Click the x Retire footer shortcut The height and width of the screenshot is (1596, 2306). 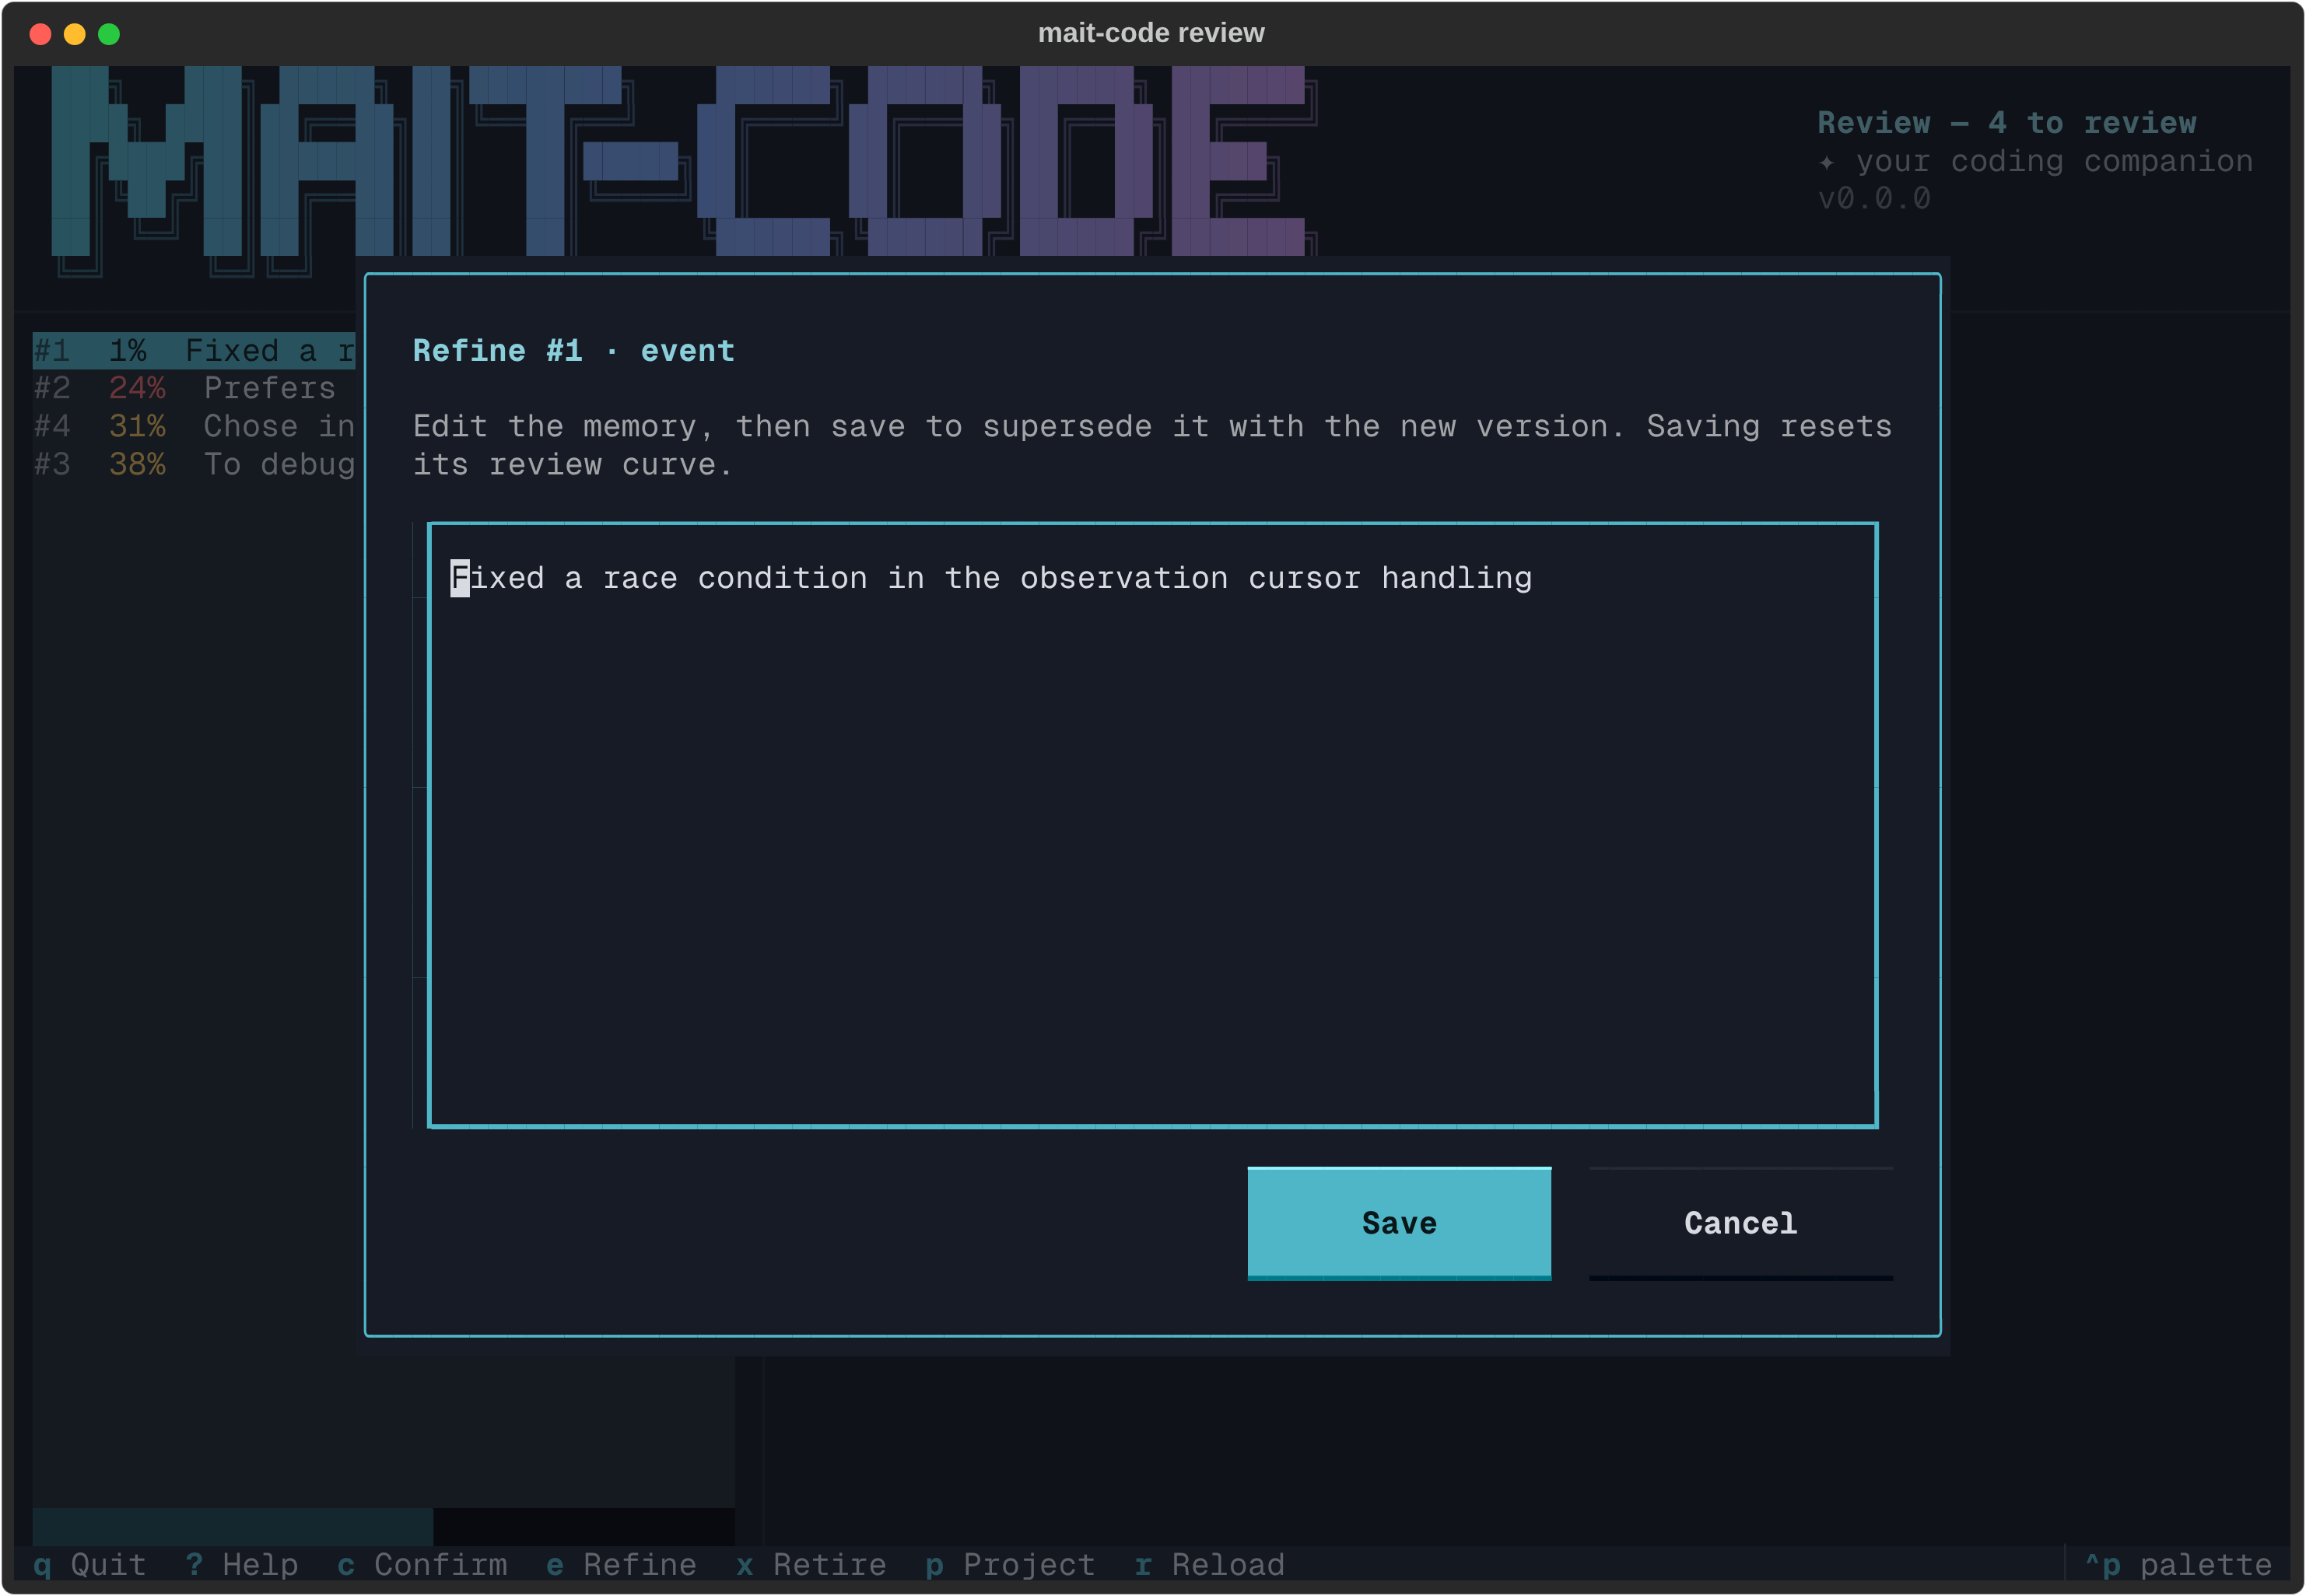pyautogui.click(x=811, y=1564)
